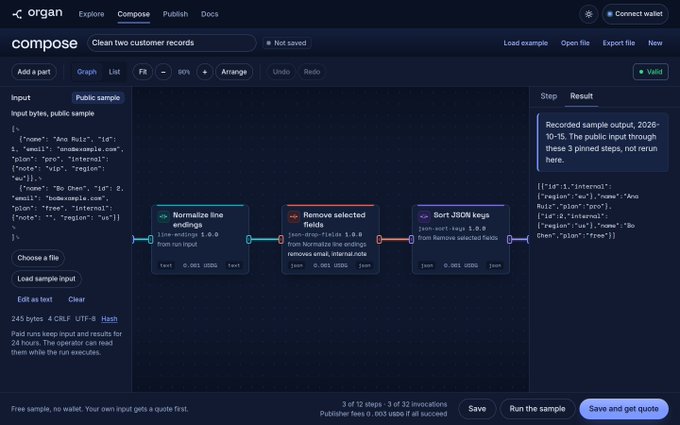Screen dimensions: 680x425
Task: Toggle the Public sample badge
Action: tap(98, 98)
